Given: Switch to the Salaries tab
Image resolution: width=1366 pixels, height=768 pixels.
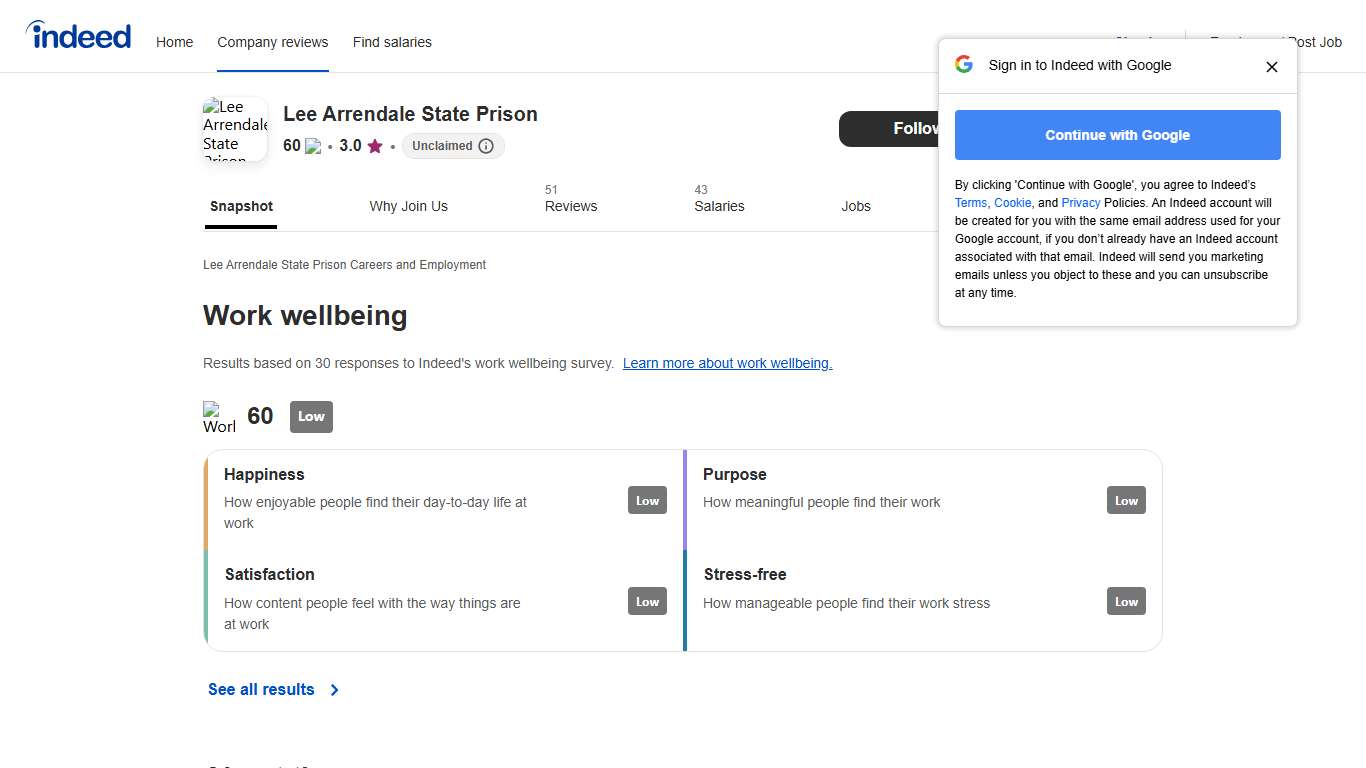Looking at the screenshot, I should pos(719,206).
